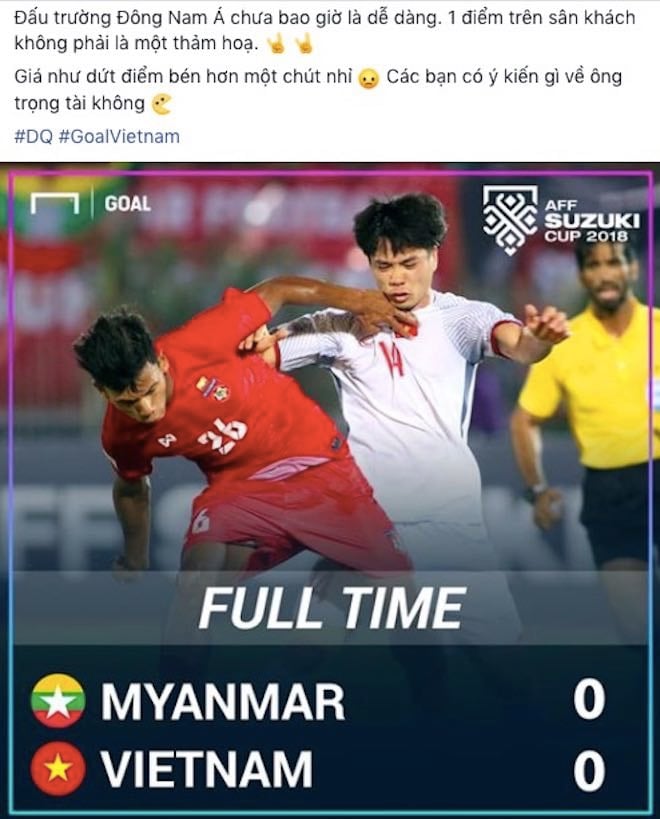The width and height of the screenshot is (660, 819).
Task: Click the first rock hand emoji
Action: (x=277, y=44)
